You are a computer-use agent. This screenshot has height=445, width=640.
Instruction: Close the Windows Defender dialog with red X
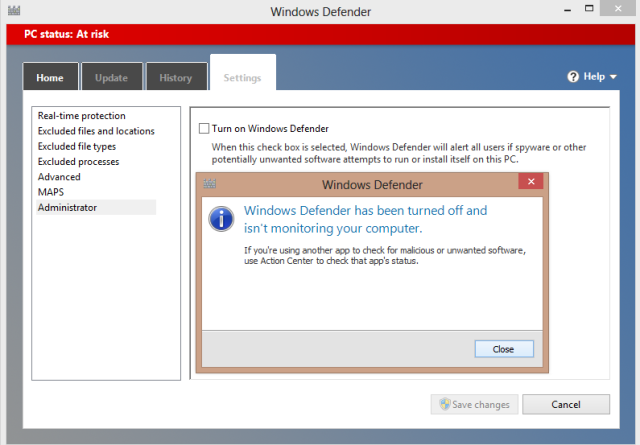point(531,181)
